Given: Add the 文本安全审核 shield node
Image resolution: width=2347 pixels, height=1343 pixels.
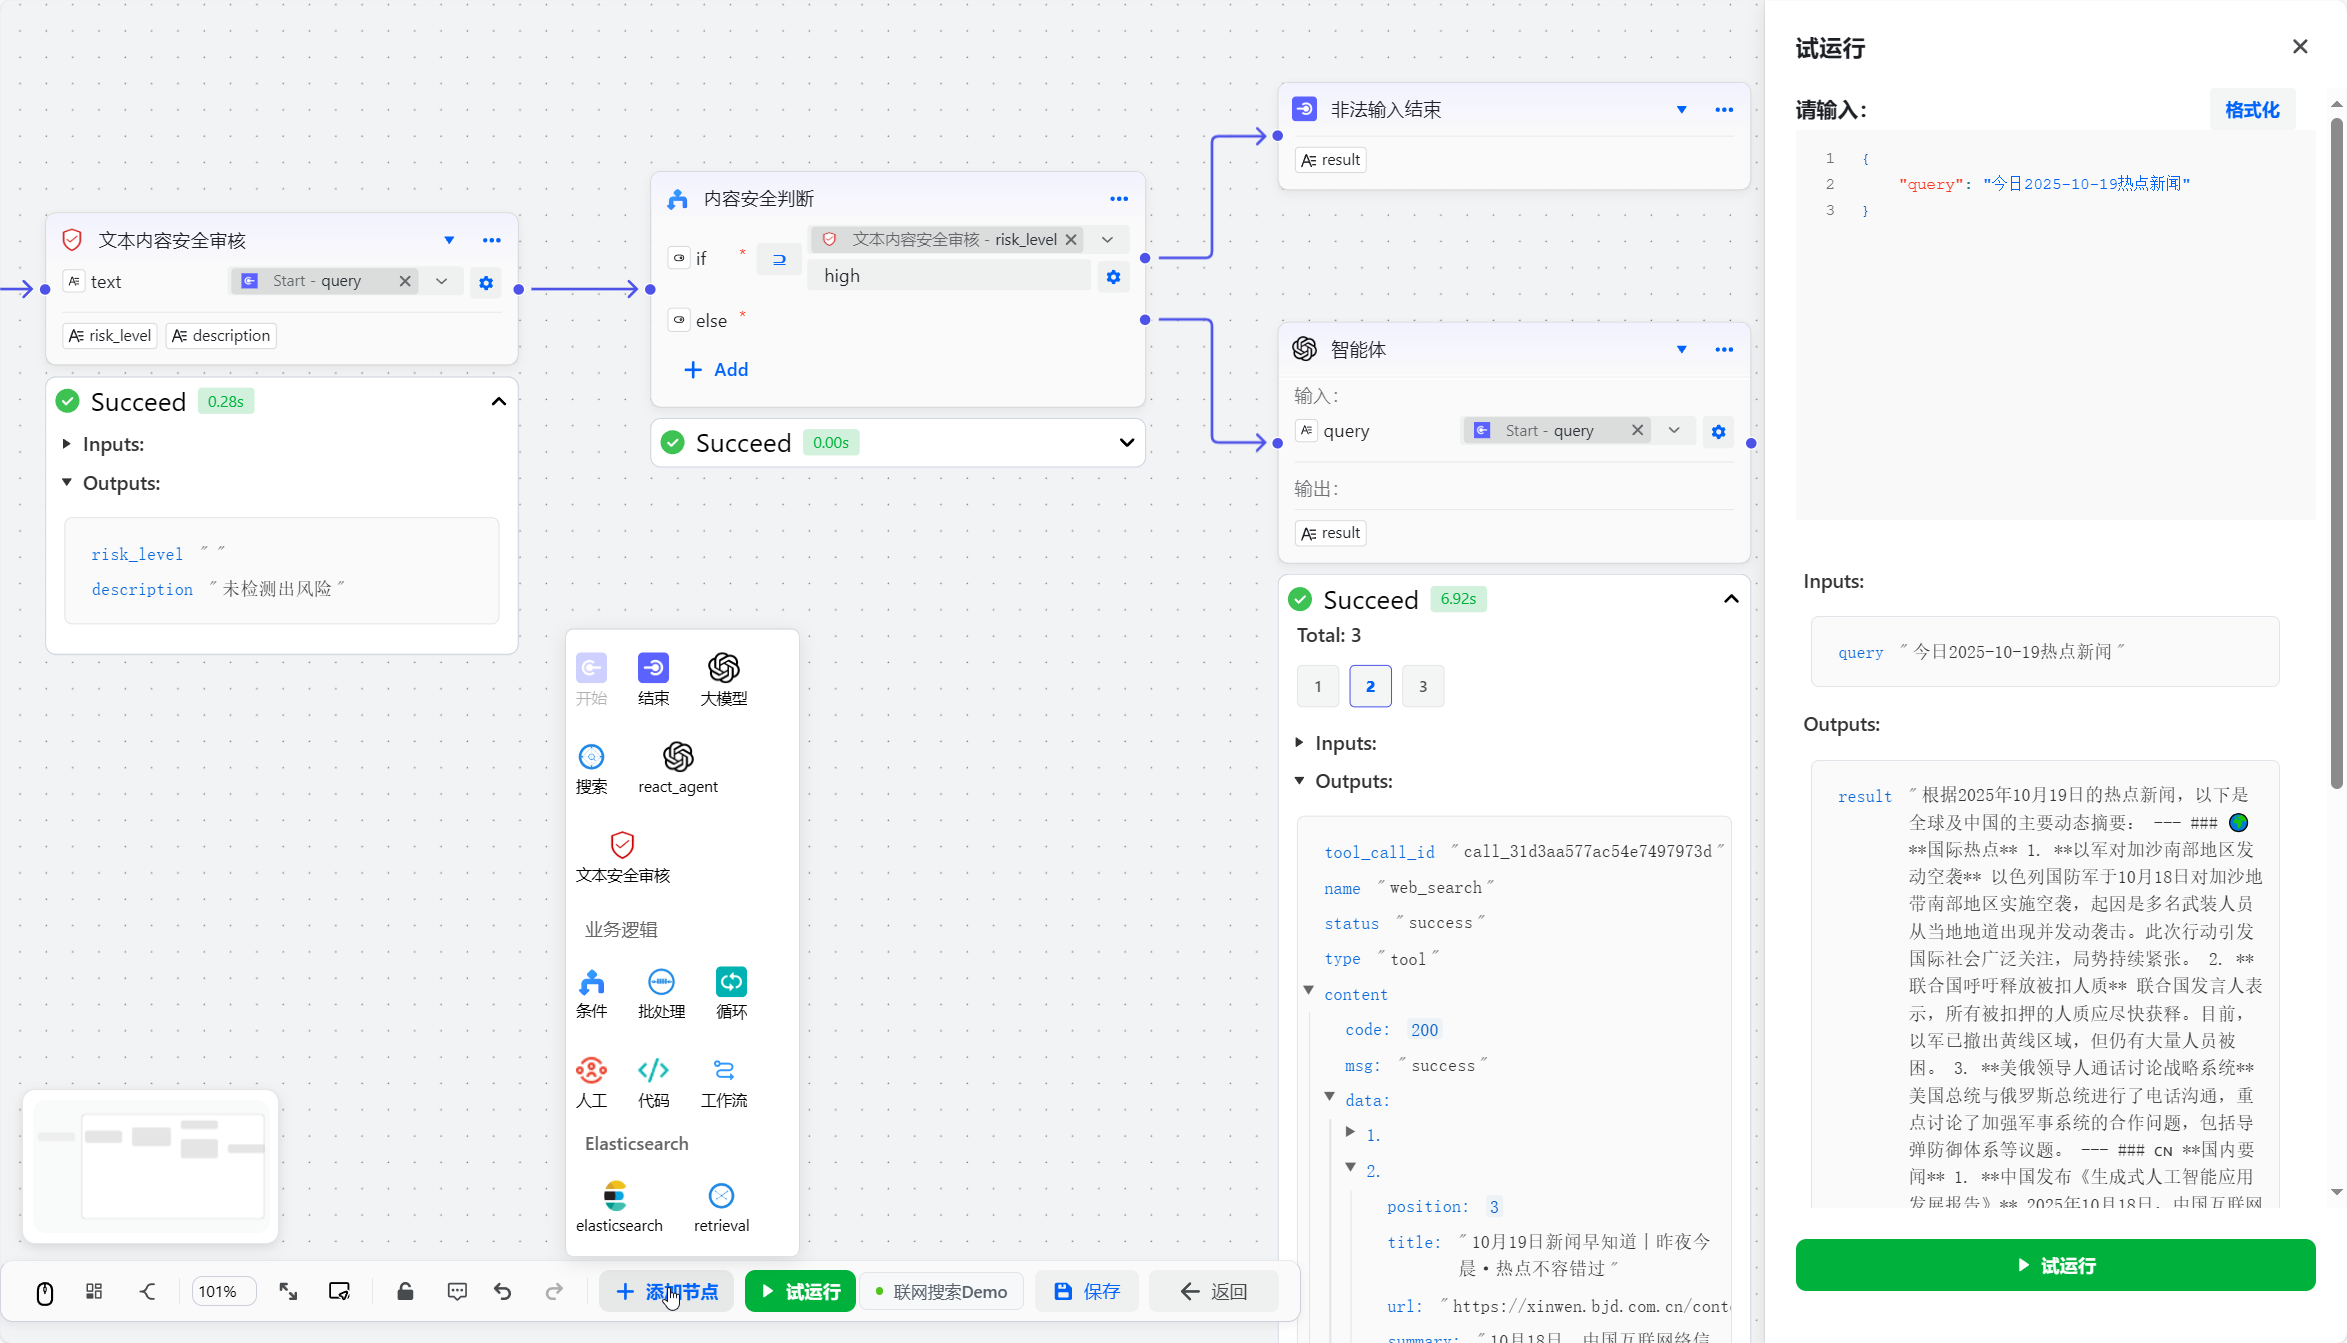Looking at the screenshot, I should click(622, 845).
